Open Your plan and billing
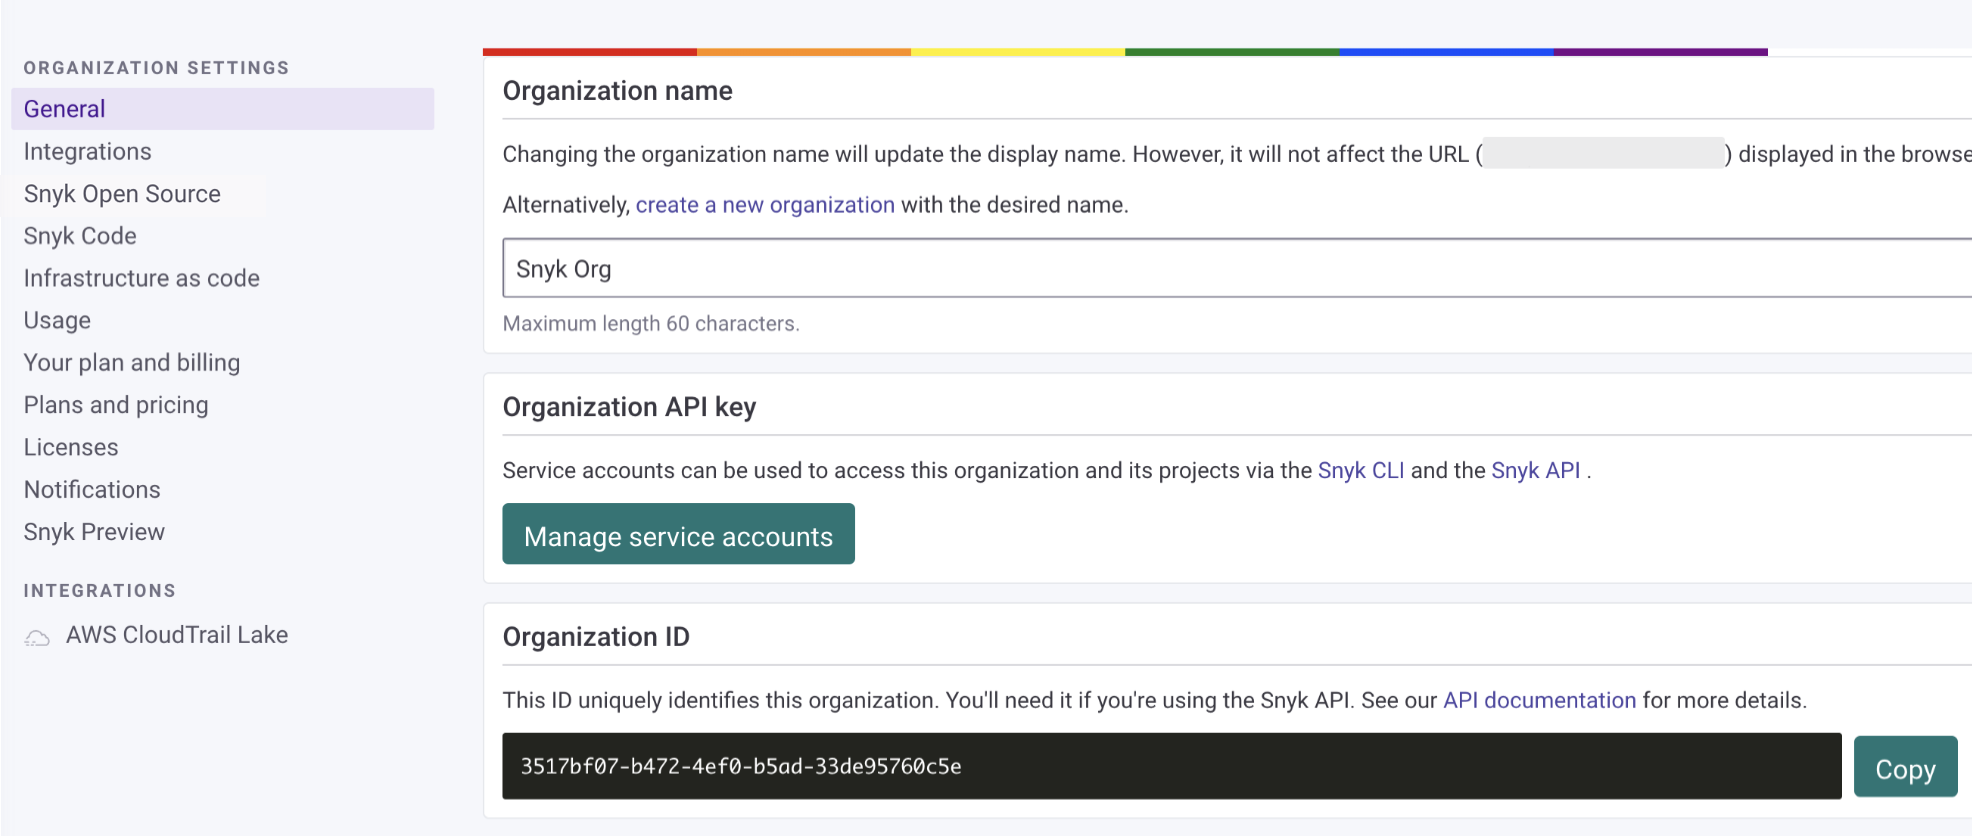Screen dimensions: 1972x836 [132, 363]
